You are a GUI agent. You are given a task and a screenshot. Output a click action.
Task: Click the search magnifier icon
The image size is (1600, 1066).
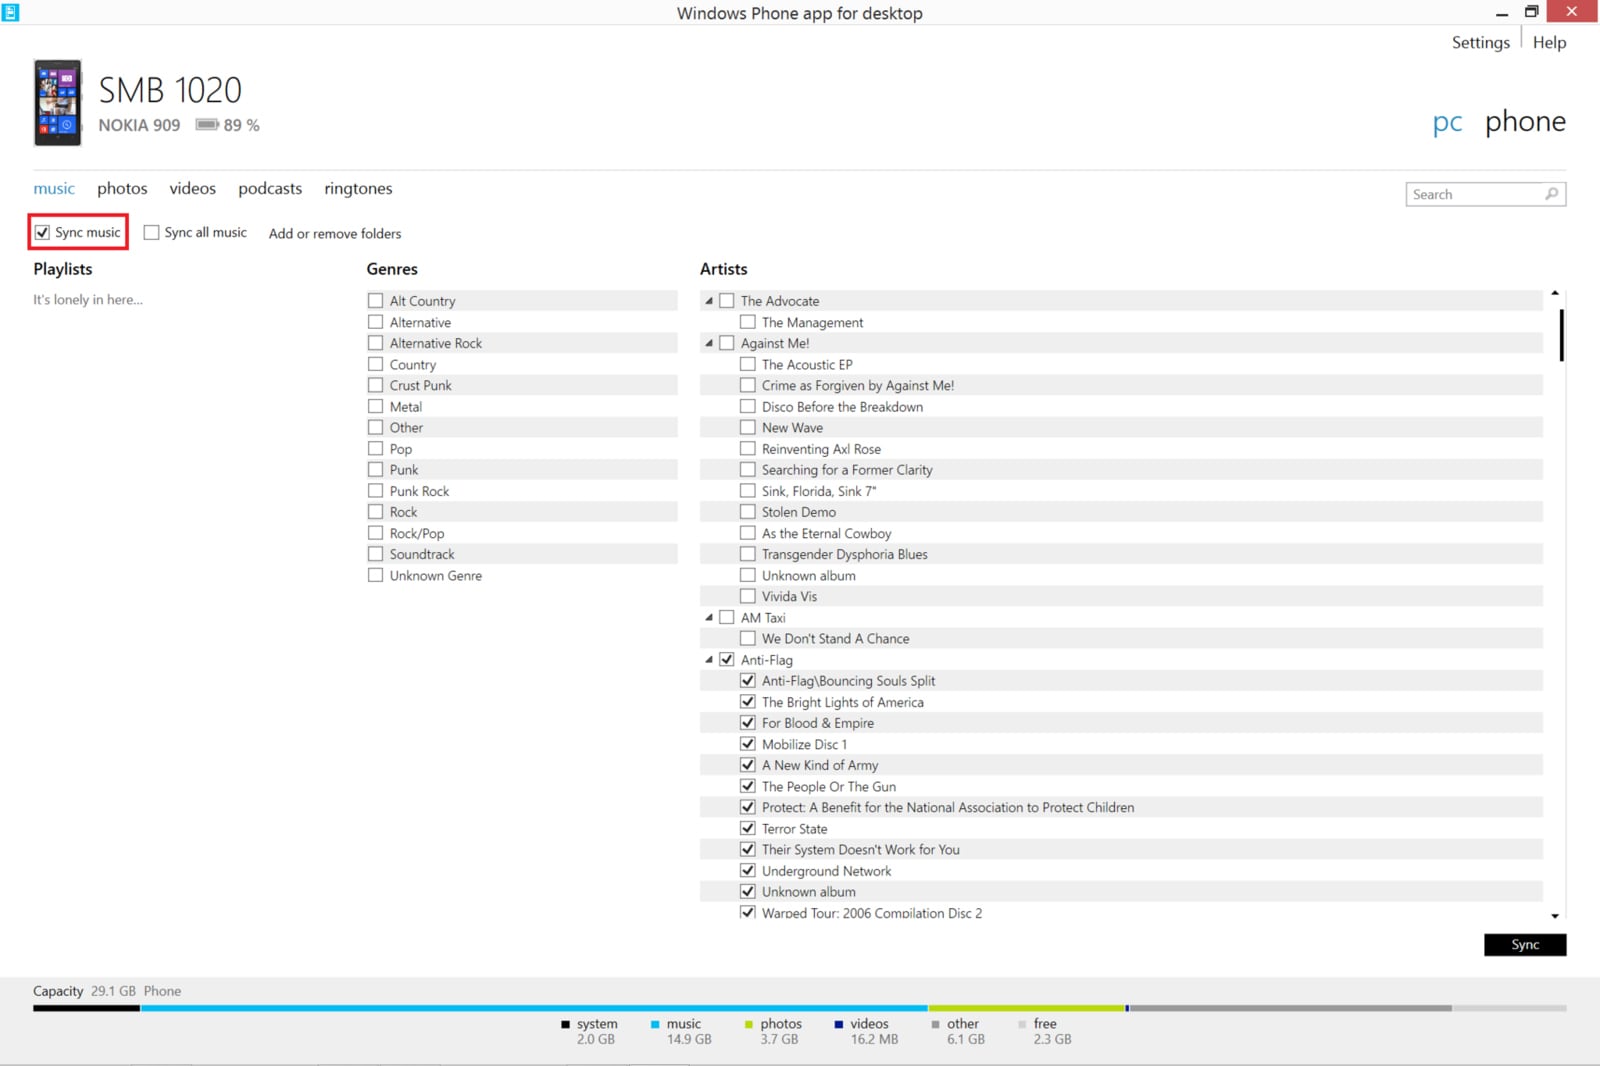(x=1551, y=194)
